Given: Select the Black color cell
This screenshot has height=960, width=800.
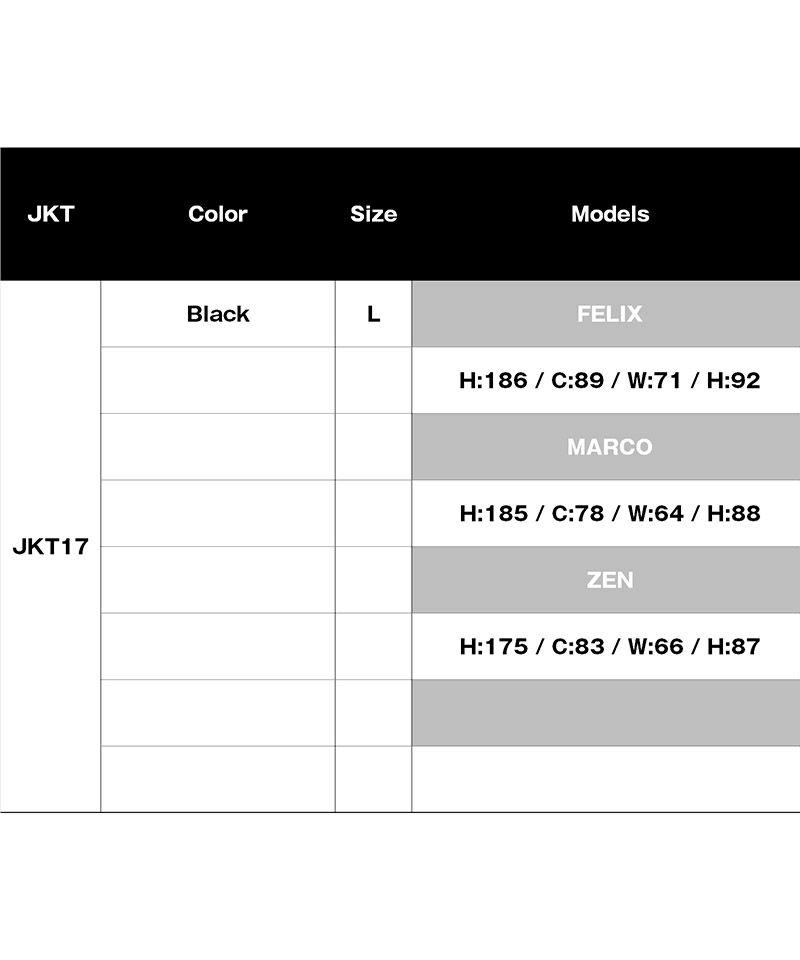Looking at the screenshot, I should click(x=217, y=314).
